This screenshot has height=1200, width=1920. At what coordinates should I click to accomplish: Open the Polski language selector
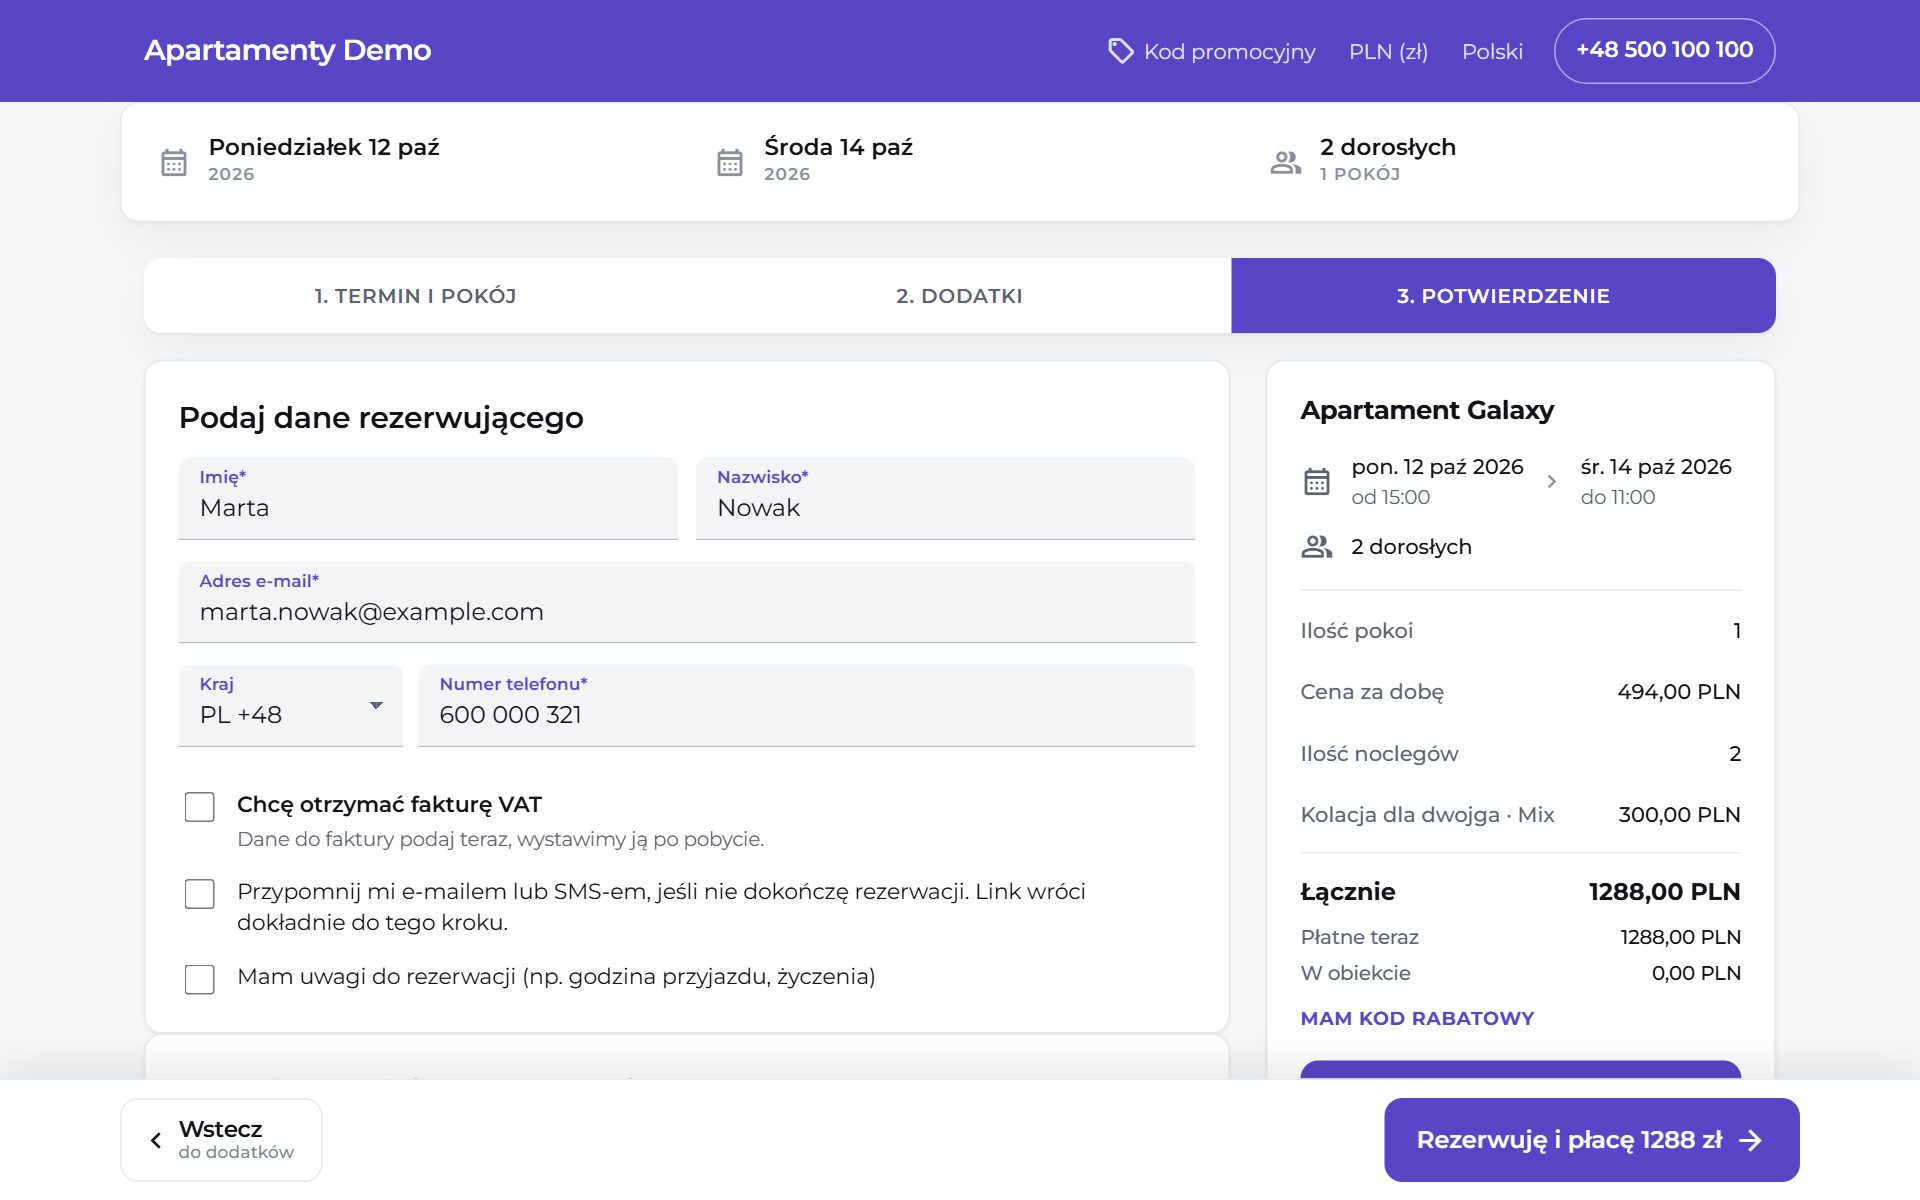(1492, 51)
